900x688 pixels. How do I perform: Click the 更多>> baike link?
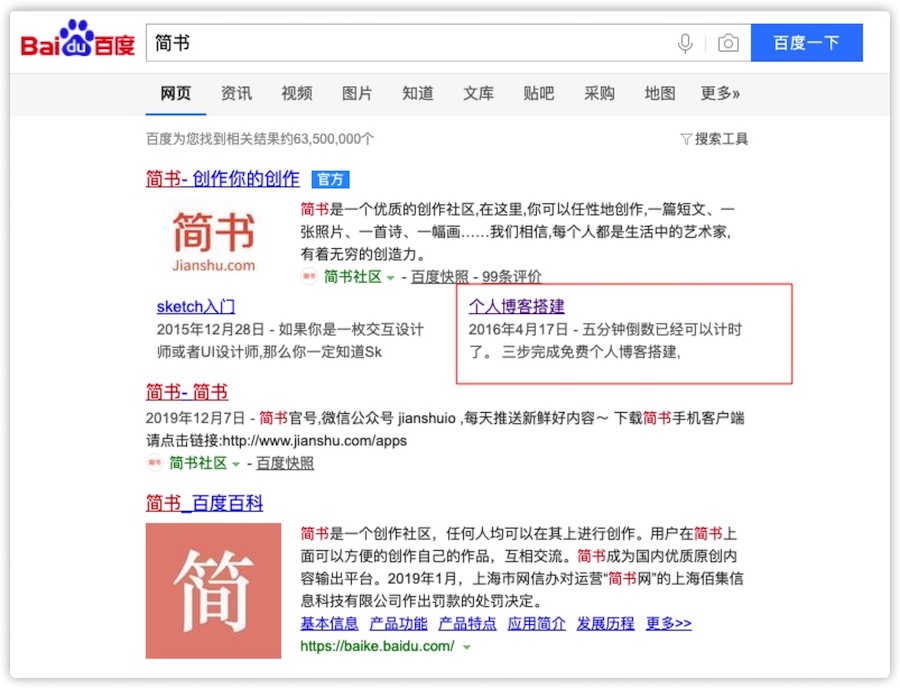pos(669,623)
